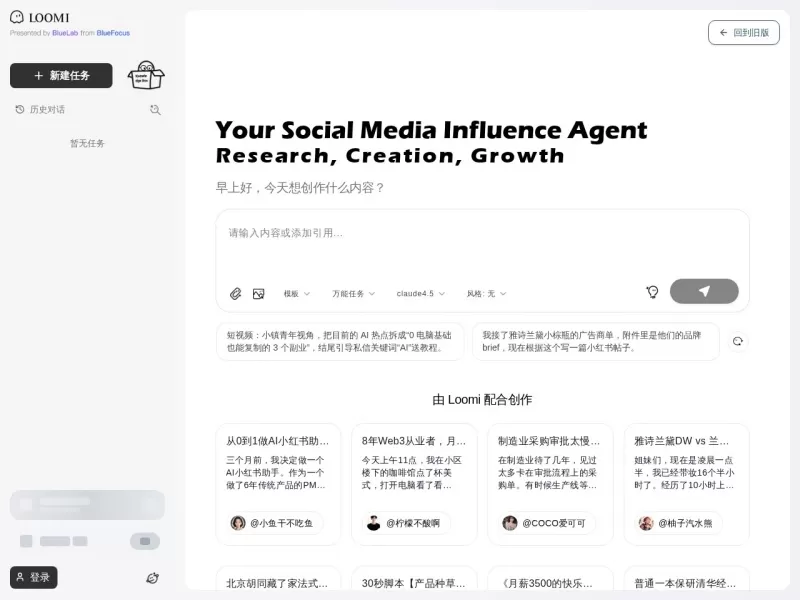Click the paperclip attachment icon
800x600 pixels.
click(236, 293)
